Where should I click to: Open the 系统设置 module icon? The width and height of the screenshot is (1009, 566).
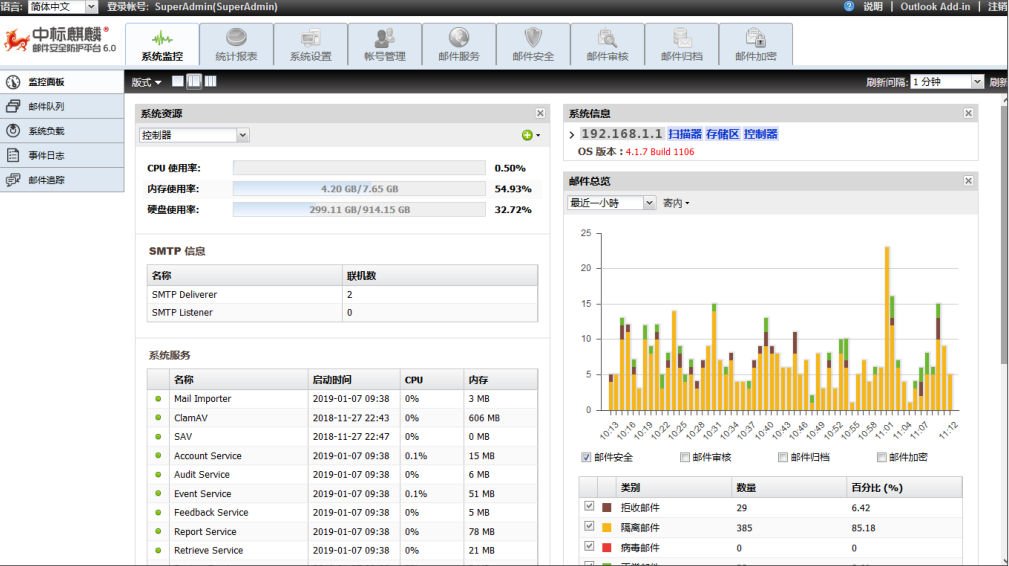[310, 39]
